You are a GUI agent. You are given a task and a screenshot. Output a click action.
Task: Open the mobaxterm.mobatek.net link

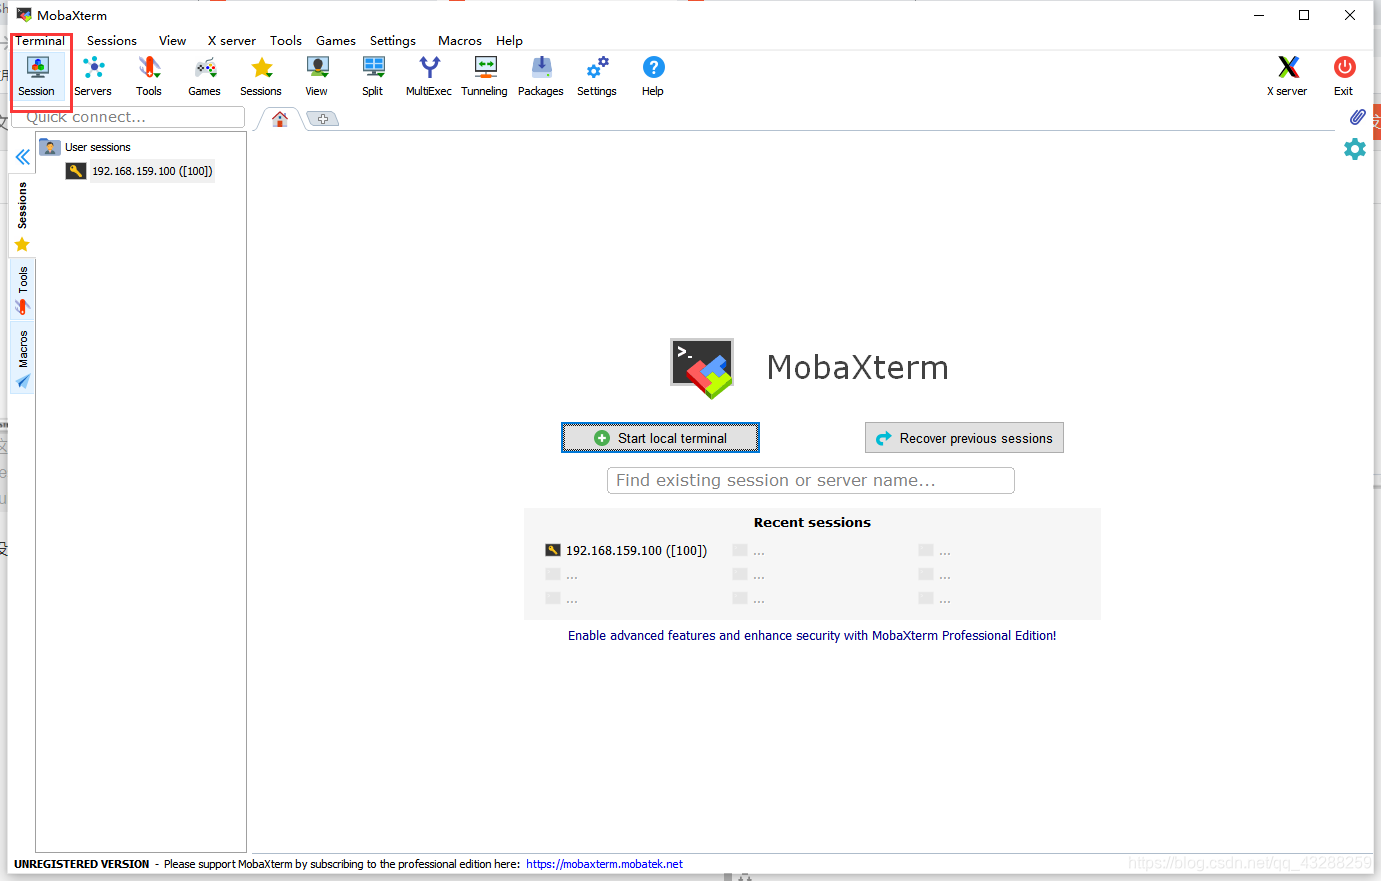605,864
